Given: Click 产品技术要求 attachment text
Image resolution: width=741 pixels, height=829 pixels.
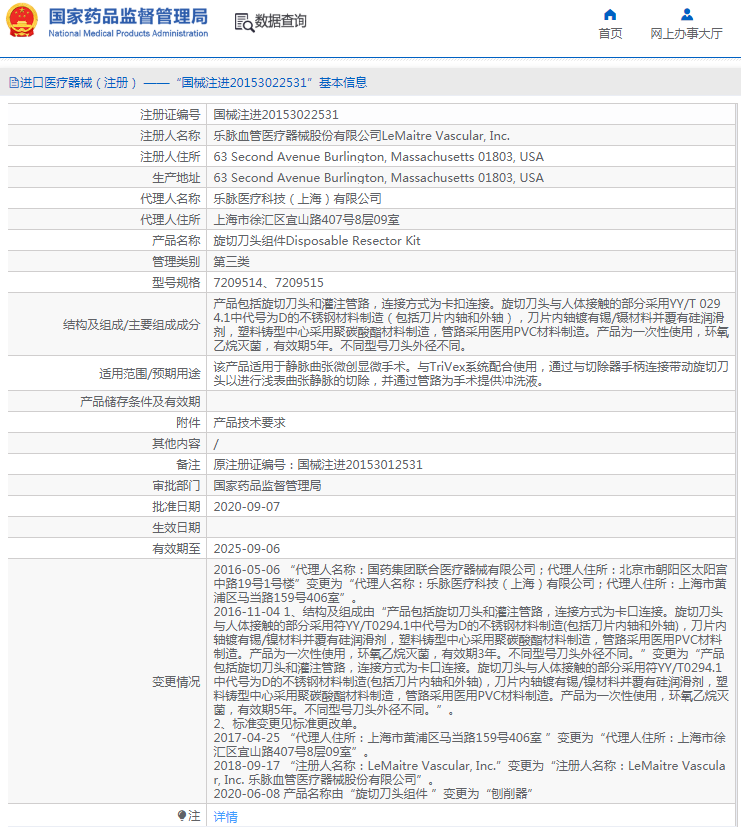Looking at the screenshot, I should [249, 422].
